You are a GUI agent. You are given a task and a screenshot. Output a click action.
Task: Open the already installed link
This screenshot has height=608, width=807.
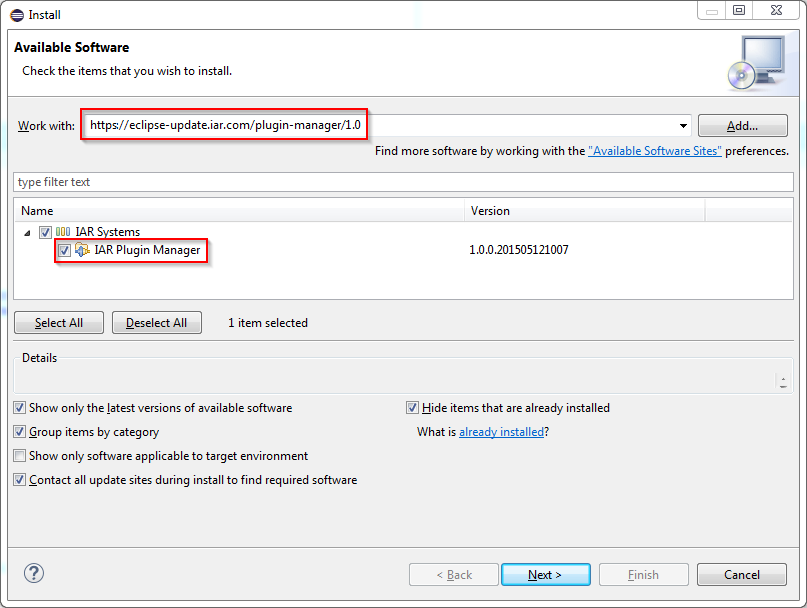pyautogui.click(x=501, y=432)
